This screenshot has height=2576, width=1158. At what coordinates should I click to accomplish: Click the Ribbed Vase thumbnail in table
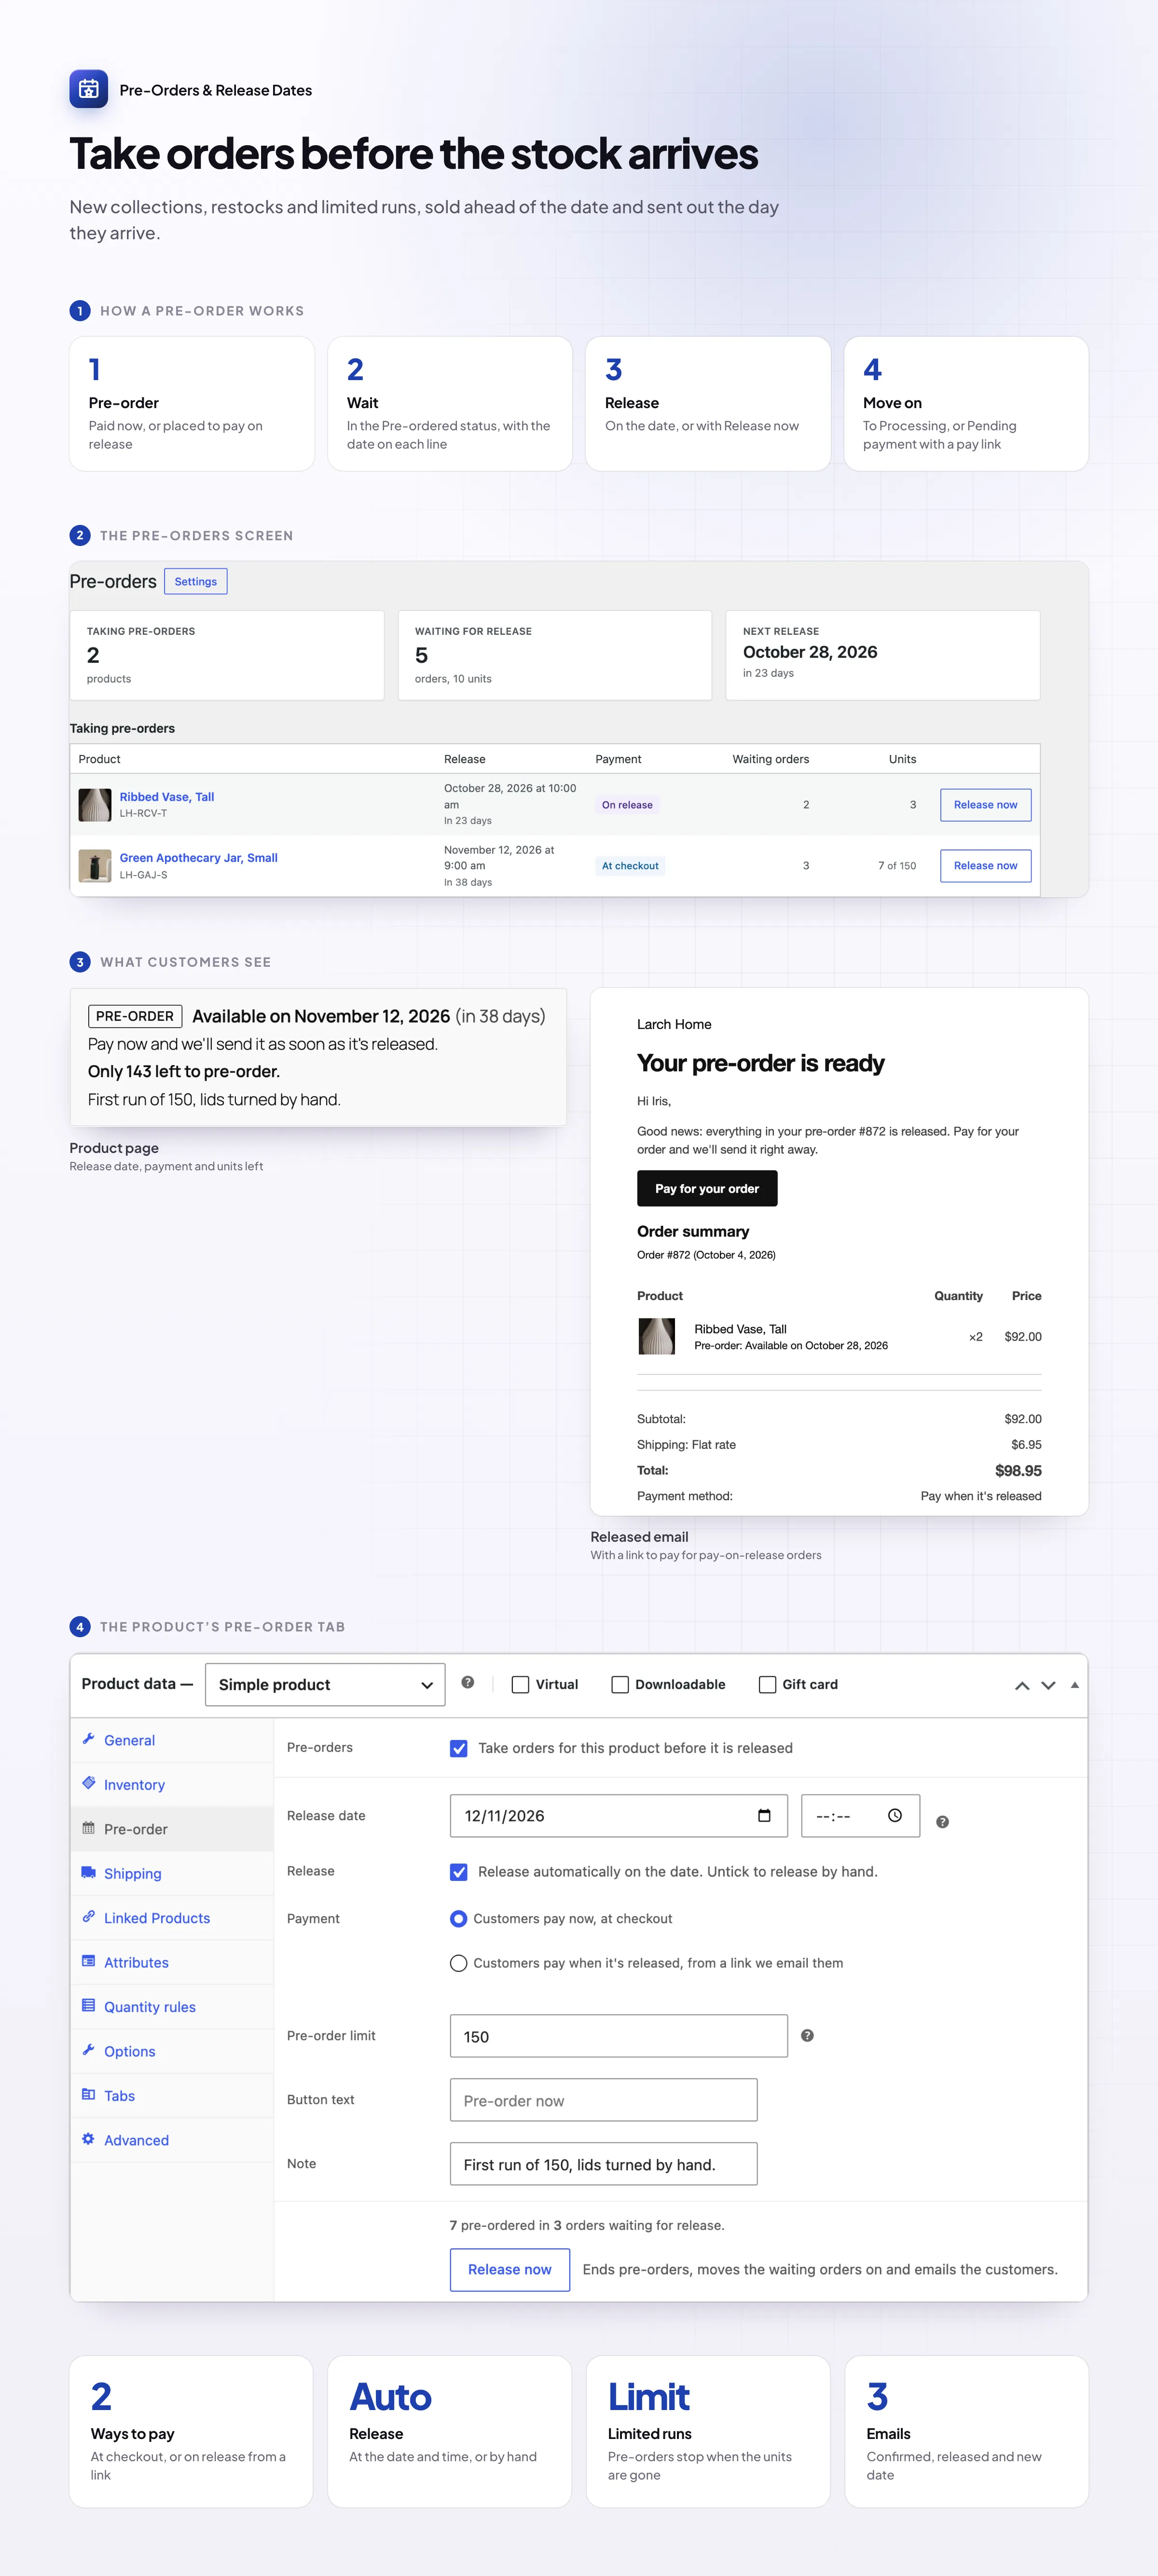tap(95, 804)
